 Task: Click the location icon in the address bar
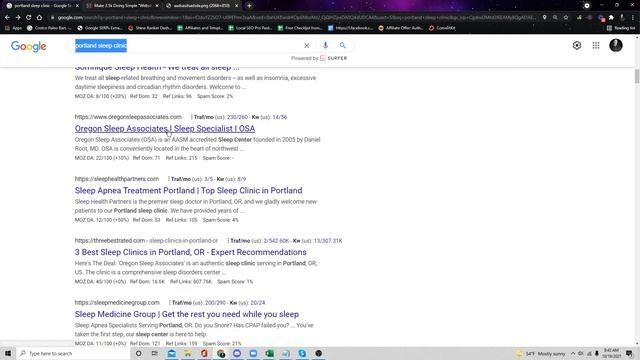(544, 18)
